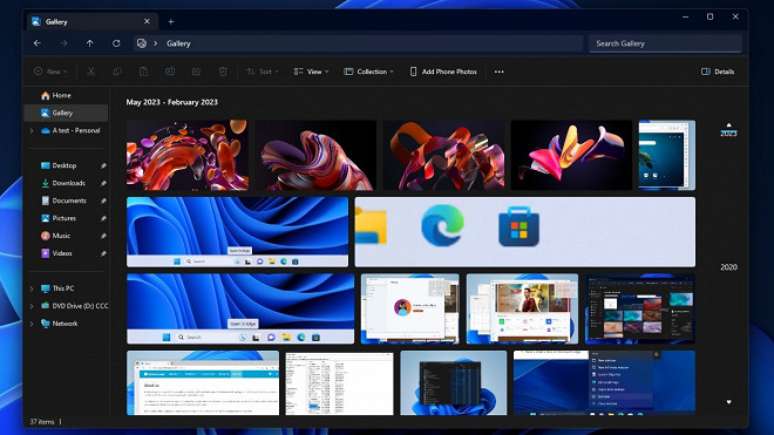Expand the Network node
The width and height of the screenshot is (774, 435).
(x=32, y=324)
